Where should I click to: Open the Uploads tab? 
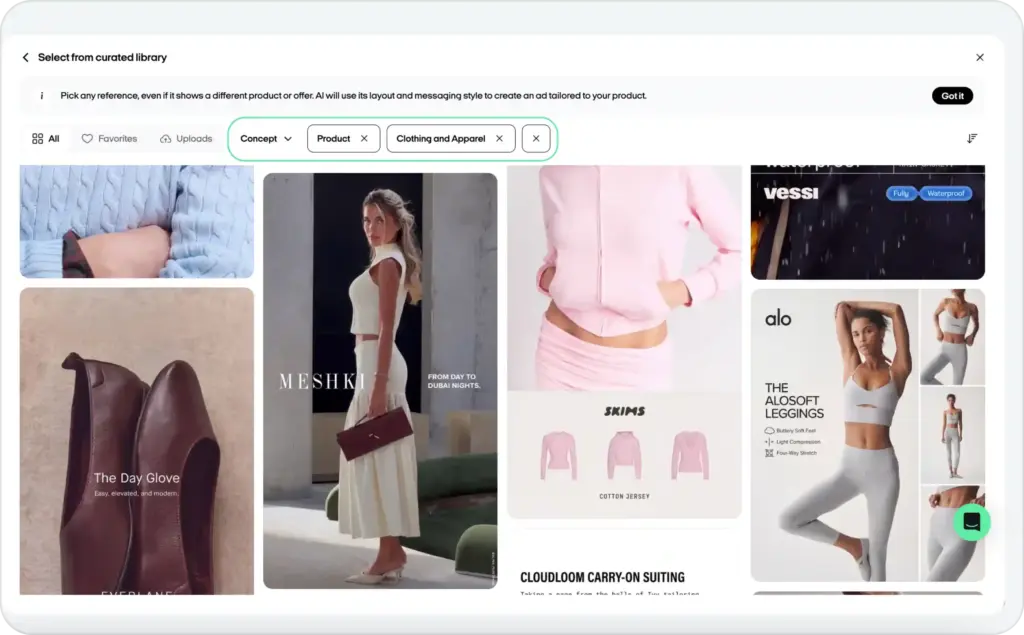[x=186, y=138]
